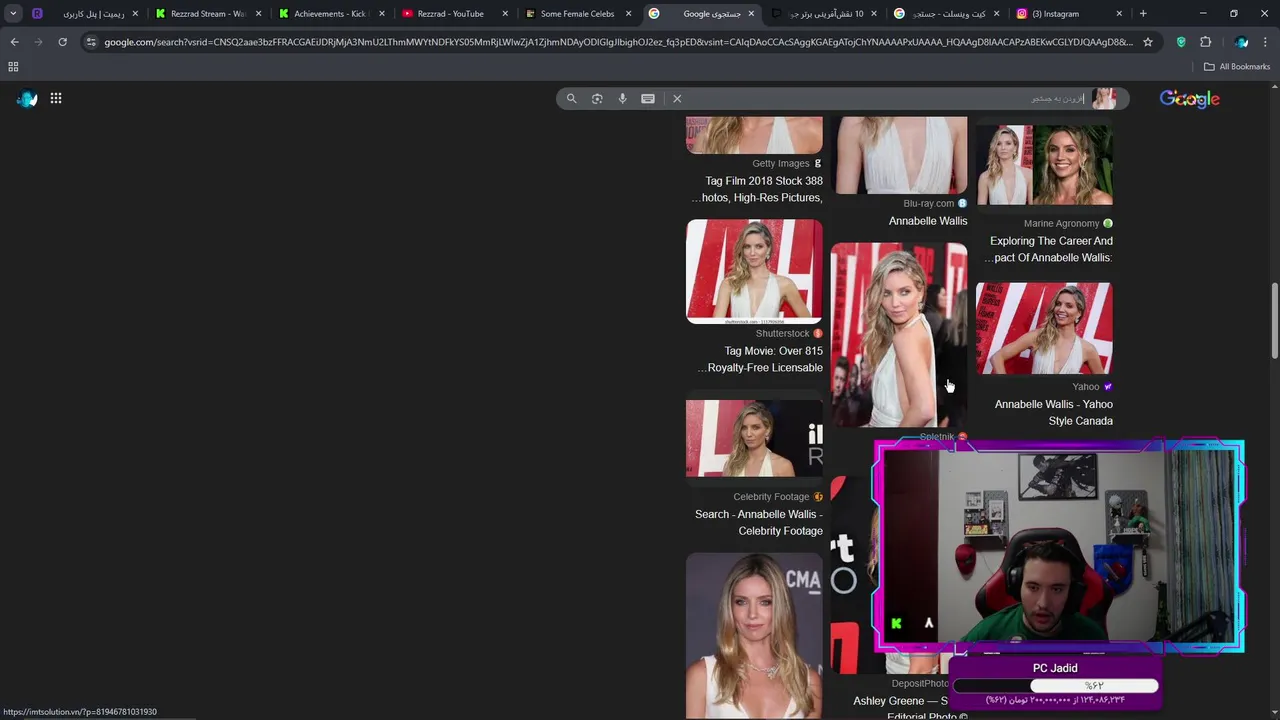1280x720 pixels.
Task: Open Search - Annabelle Wallis - Celebrity Footage link
Action: [759, 522]
